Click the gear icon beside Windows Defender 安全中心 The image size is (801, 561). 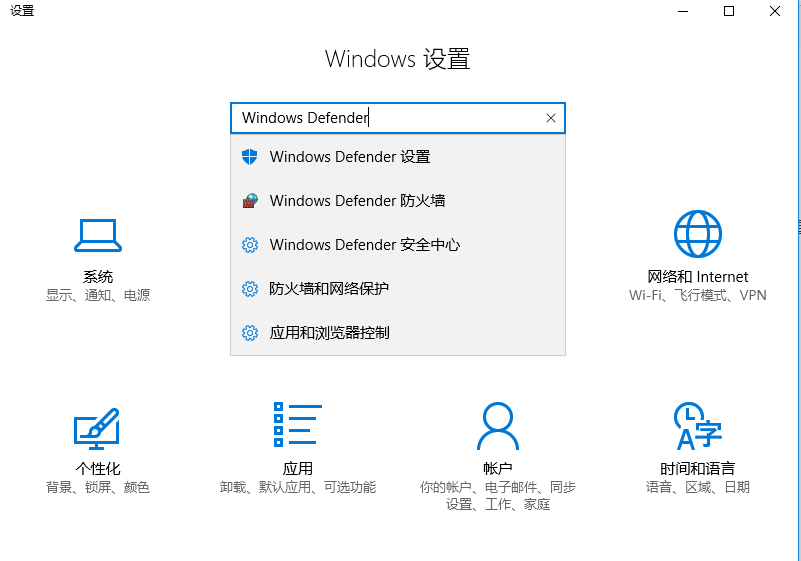point(250,245)
